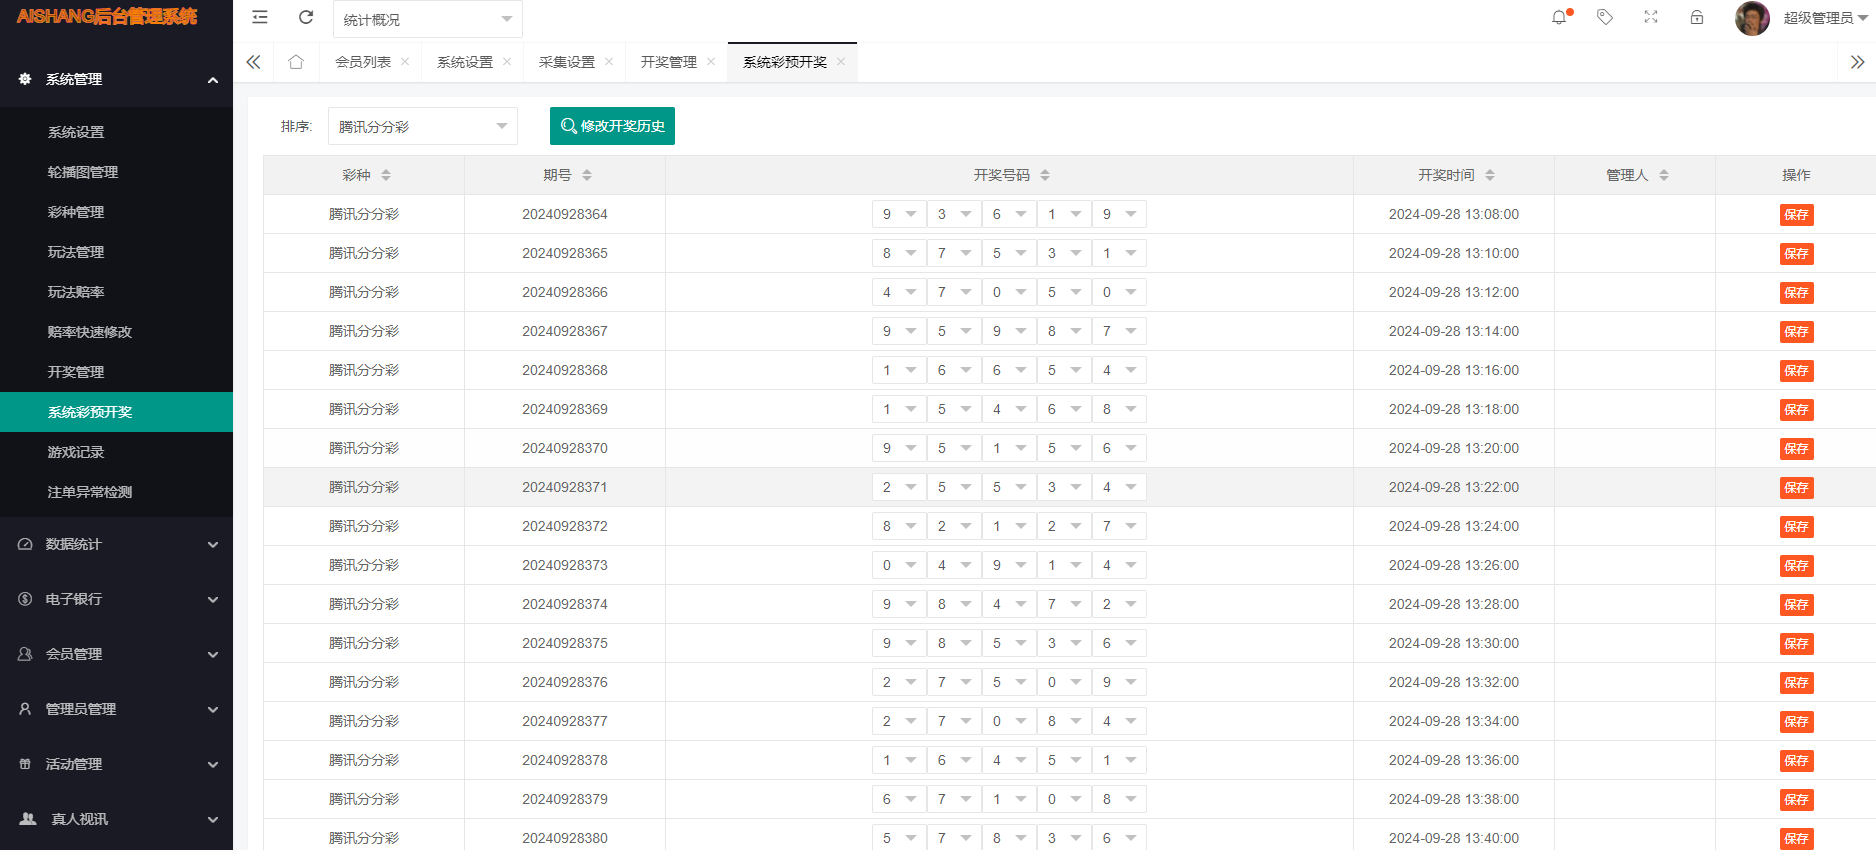
Task: Go to the home tab icon
Action: [x=296, y=62]
